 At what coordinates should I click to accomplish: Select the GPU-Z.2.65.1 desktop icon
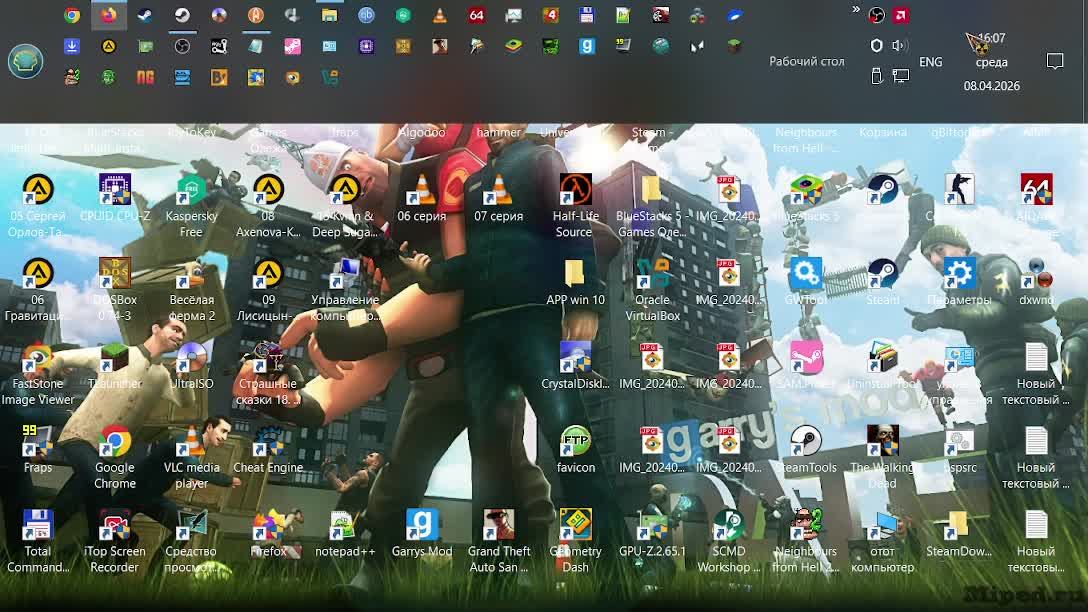(652, 534)
